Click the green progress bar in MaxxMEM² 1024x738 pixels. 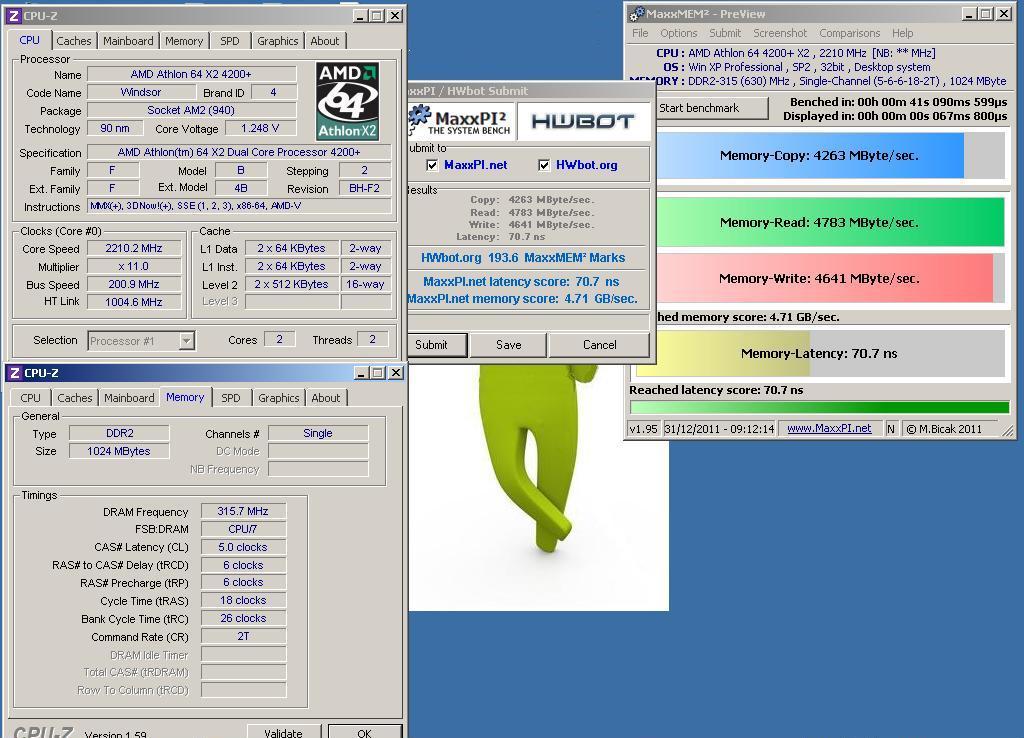(819, 408)
